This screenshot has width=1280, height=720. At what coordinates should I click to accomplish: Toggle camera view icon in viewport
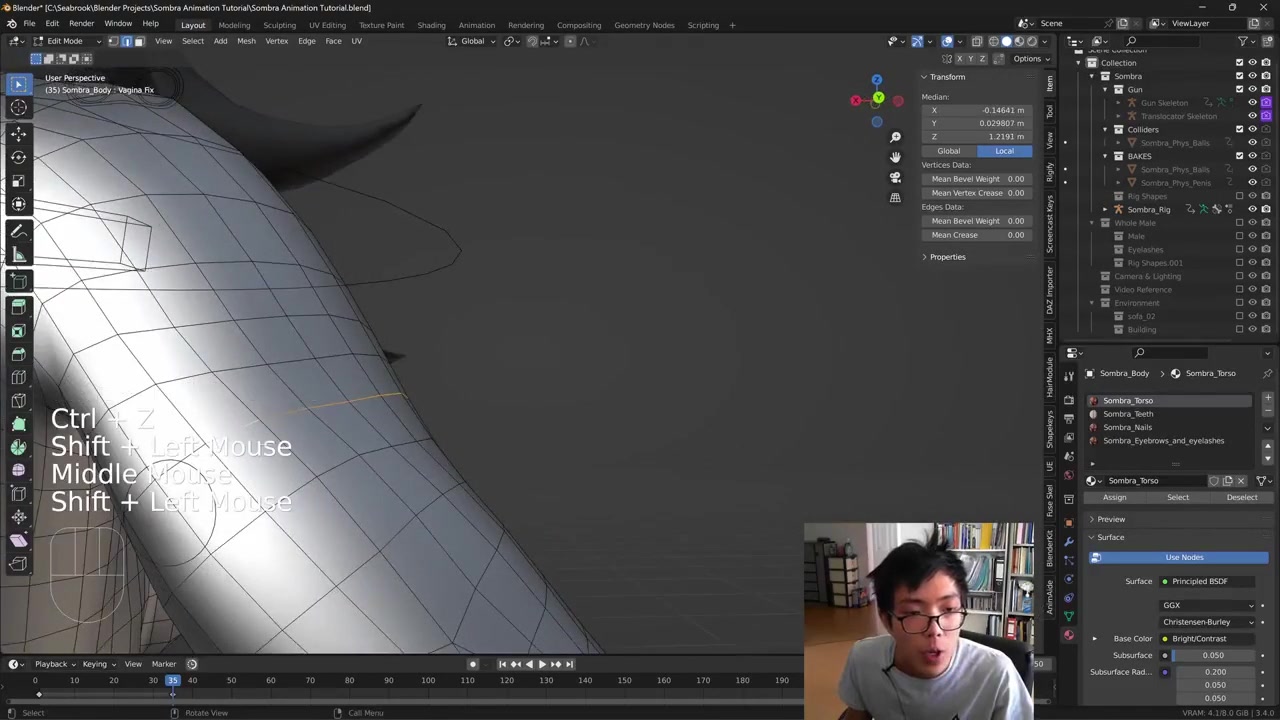click(x=895, y=177)
